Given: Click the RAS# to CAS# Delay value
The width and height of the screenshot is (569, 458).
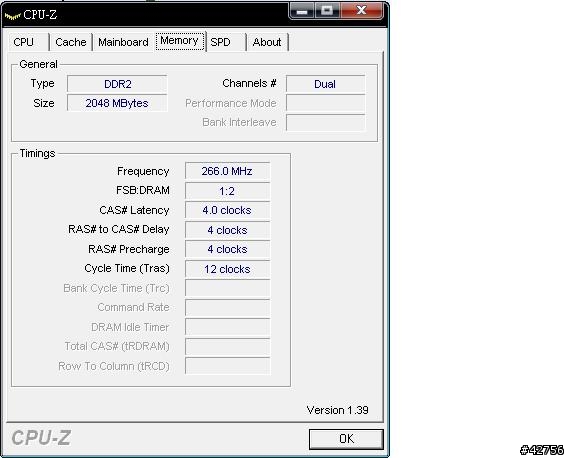Looking at the screenshot, I should click(228, 230).
